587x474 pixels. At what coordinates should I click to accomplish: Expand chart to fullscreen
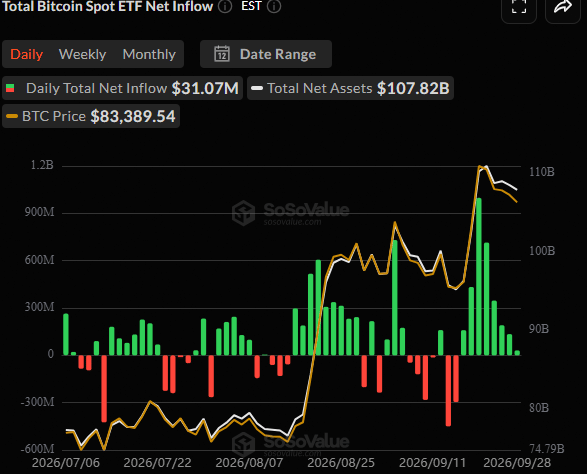pyautogui.click(x=519, y=7)
